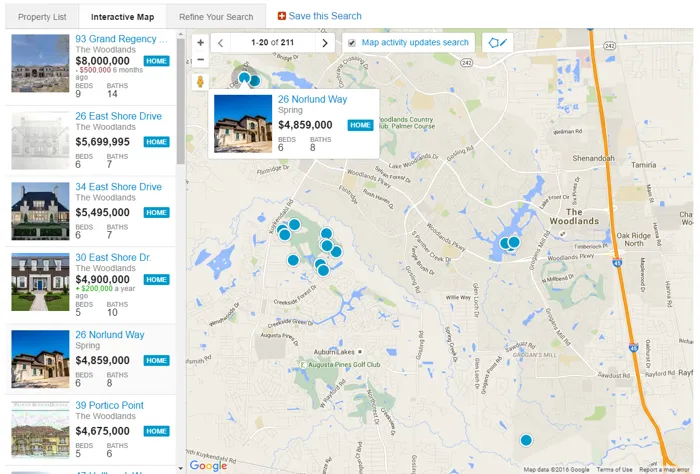Open photo of 93 Grand Regency
The height and width of the screenshot is (474, 700).
pyautogui.click(x=40, y=63)
